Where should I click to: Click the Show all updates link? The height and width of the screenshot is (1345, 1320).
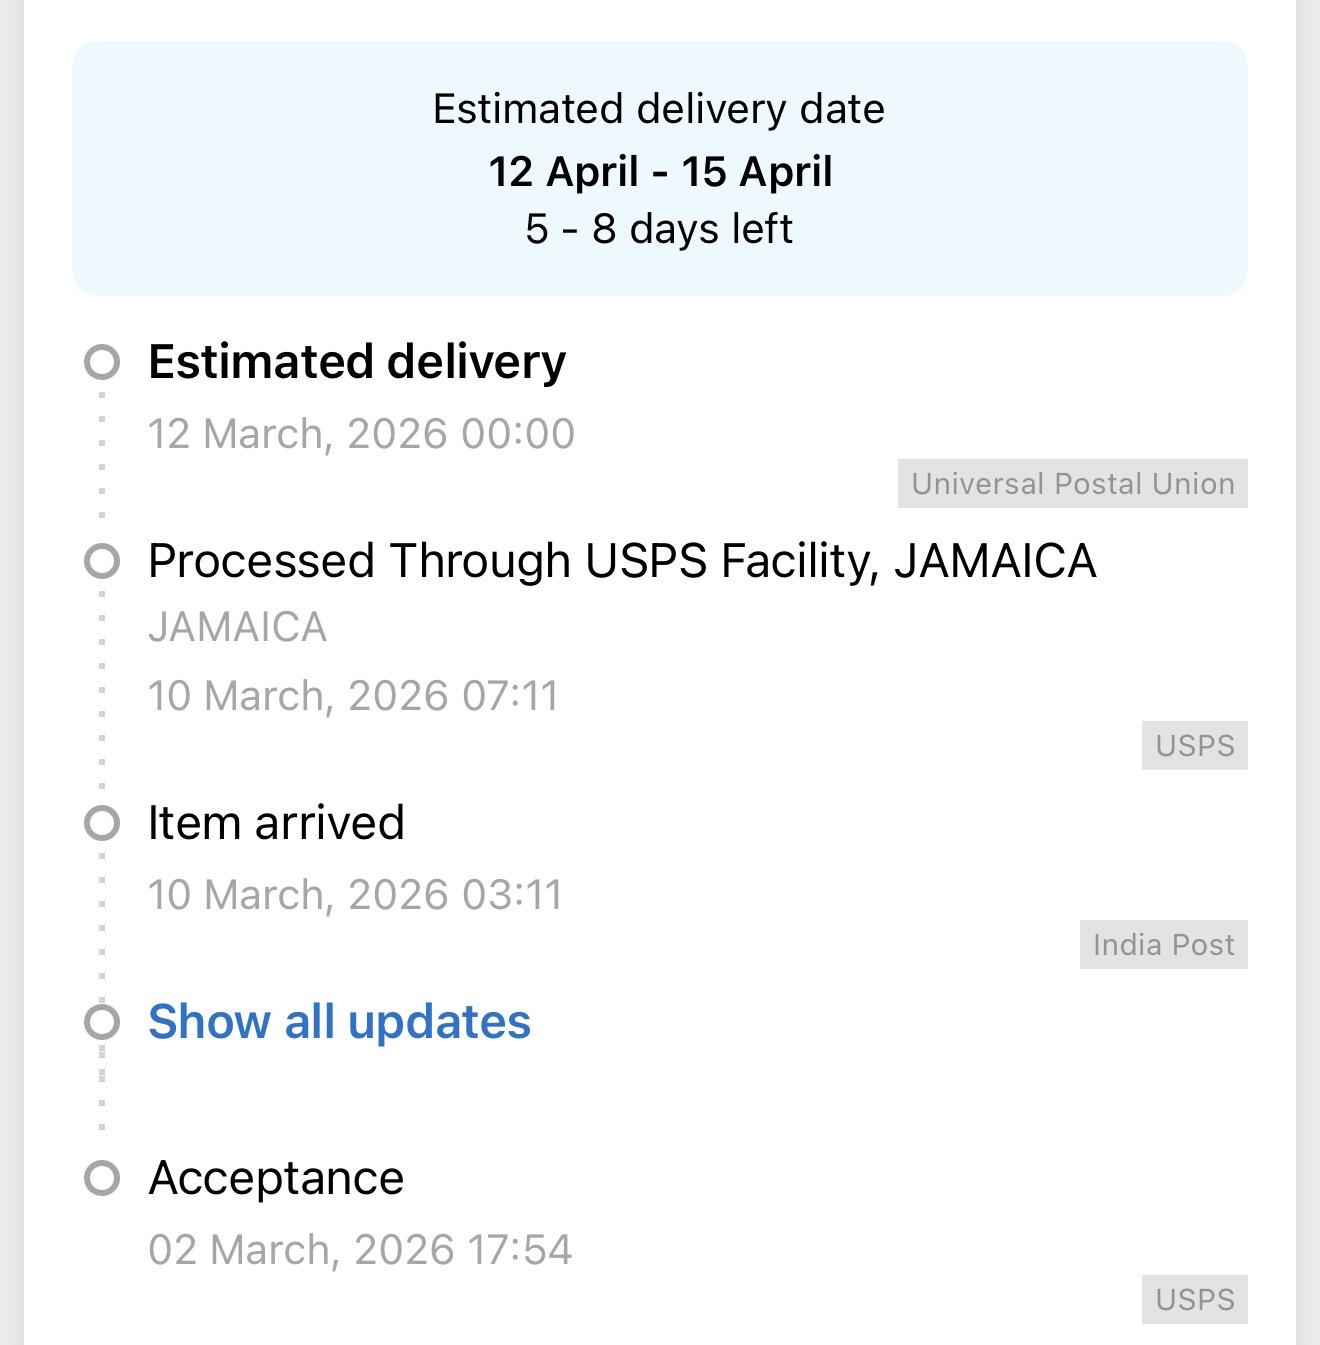pos(339,1022)
